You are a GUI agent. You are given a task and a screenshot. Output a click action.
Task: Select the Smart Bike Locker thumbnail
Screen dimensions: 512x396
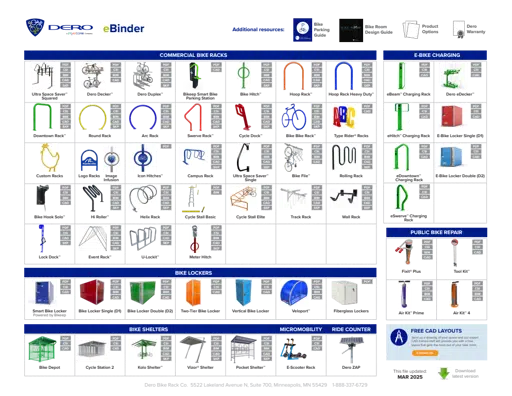(x=44, y=293)
